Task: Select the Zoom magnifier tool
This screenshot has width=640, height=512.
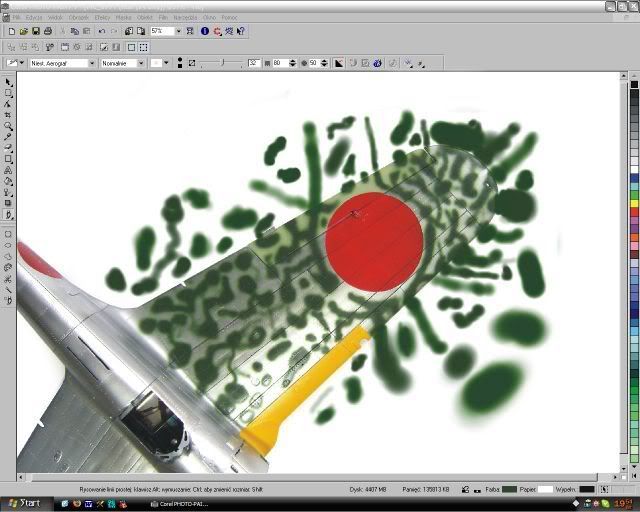Action: (9, 126)
